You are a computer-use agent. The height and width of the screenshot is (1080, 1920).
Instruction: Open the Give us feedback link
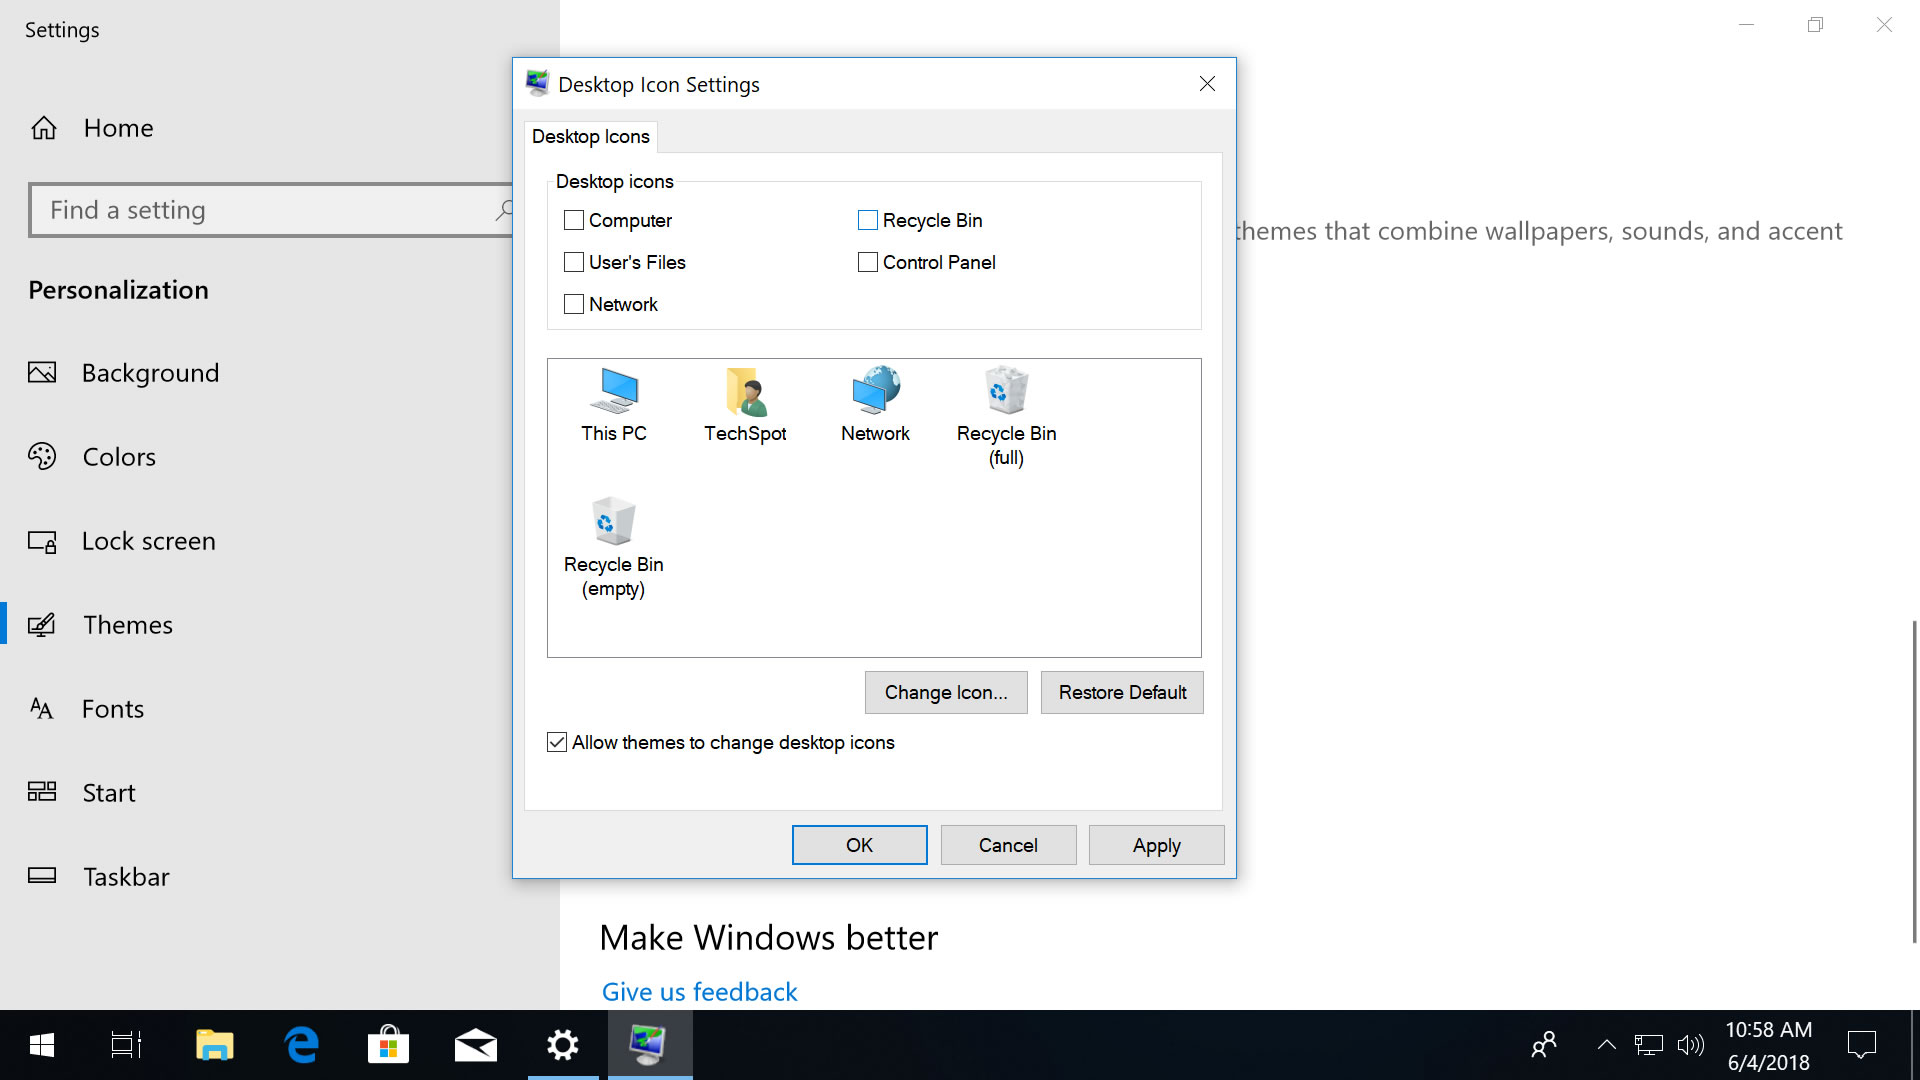pyautogui.click(x=699, y=991)
